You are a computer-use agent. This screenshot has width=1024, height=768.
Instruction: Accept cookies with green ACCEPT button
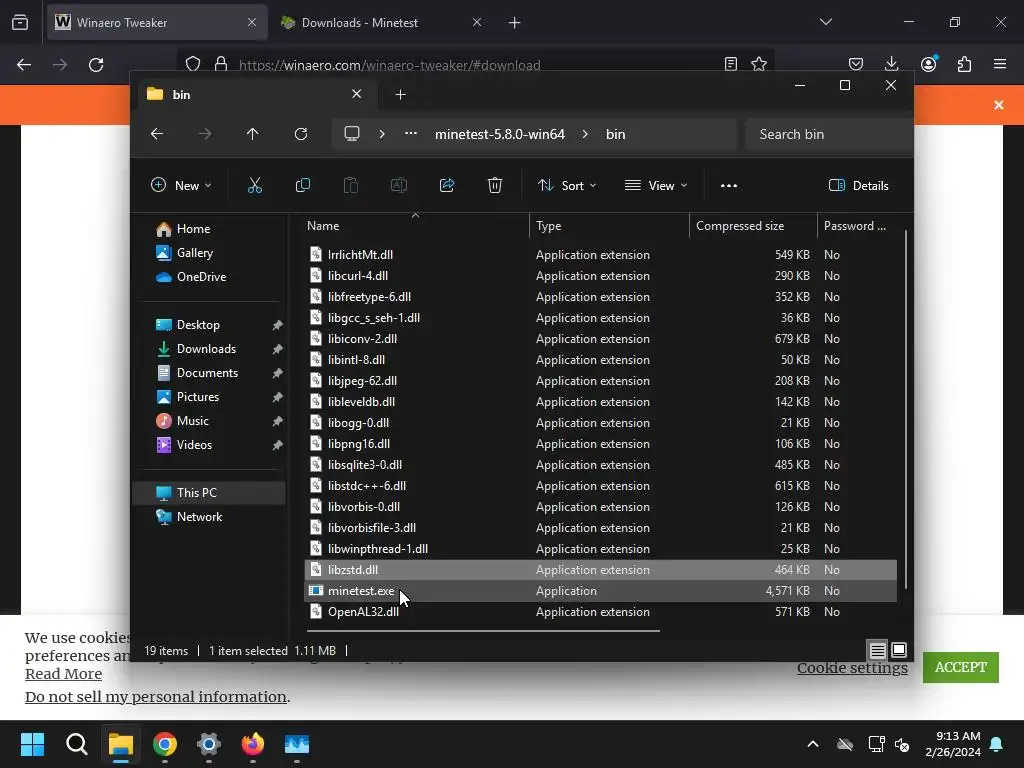point(961,667)
